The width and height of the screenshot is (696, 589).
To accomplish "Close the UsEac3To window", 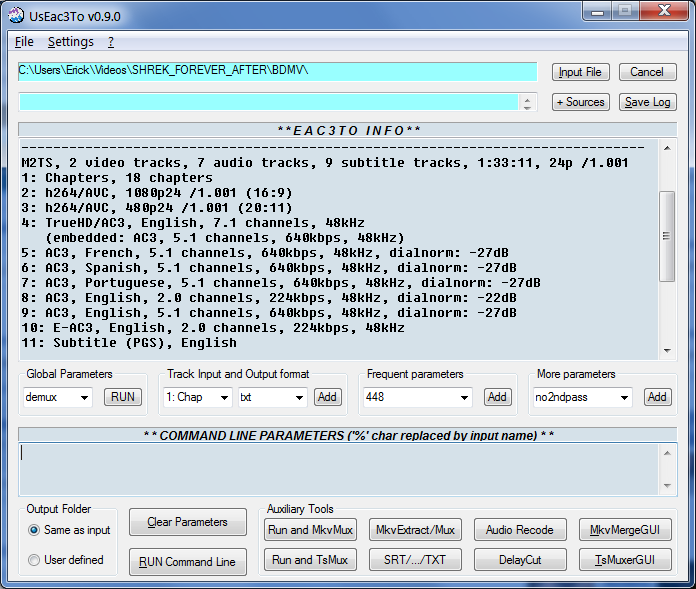I will (x=664, y=11).
